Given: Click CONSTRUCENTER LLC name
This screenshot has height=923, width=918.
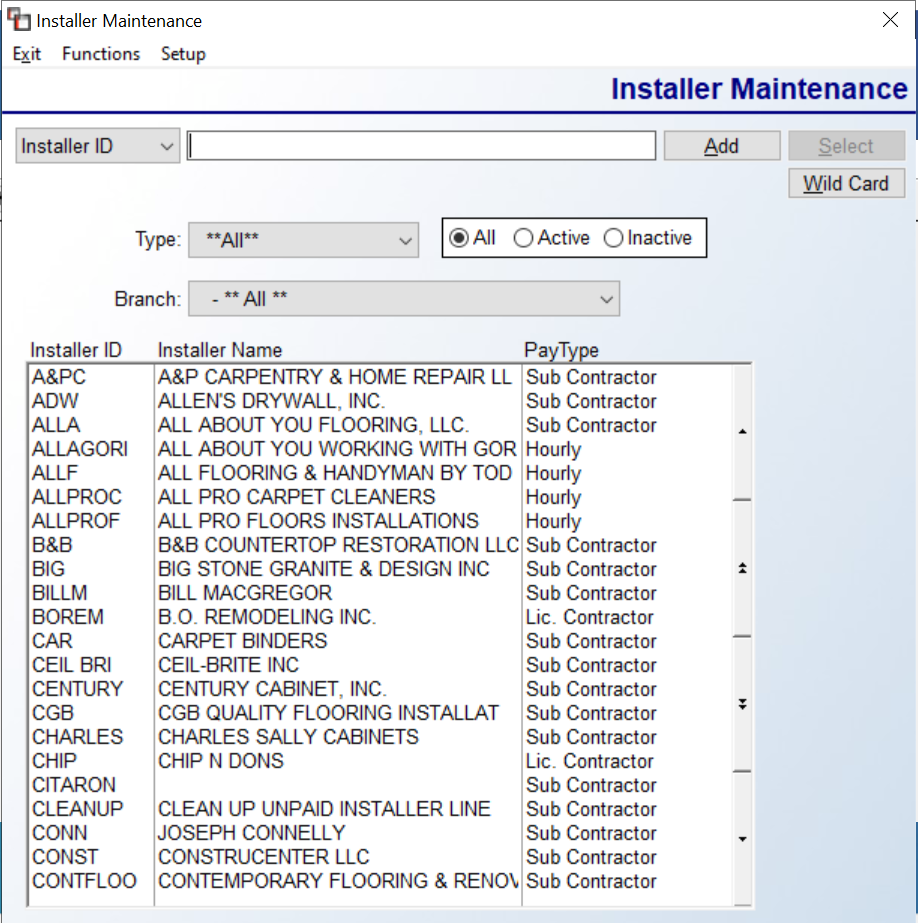Looking at the screenshot, I should 264,857.
